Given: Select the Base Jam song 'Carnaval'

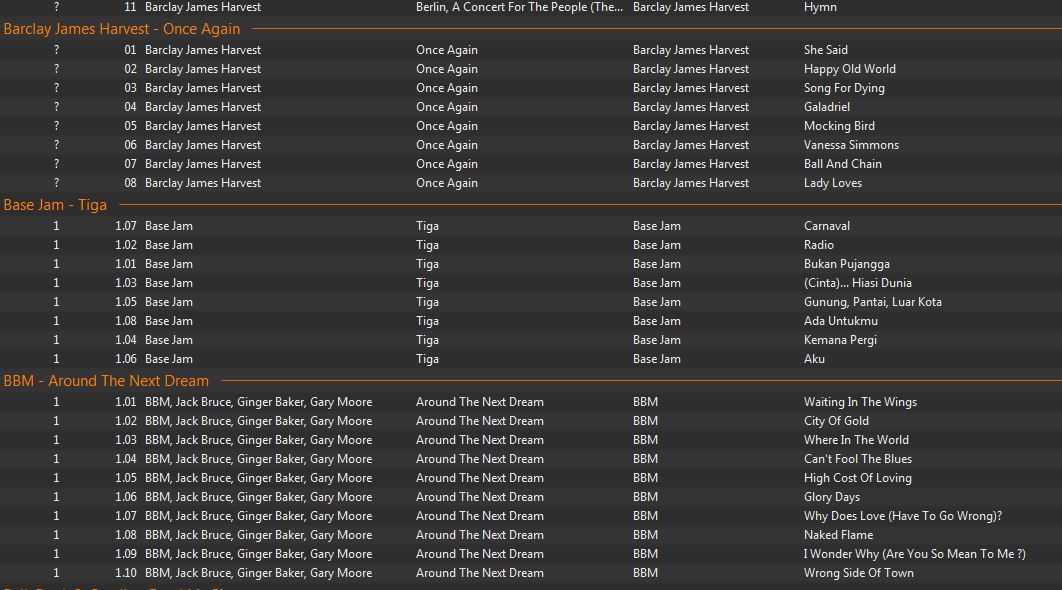Looking at the screenshot, I should (827, 226).
